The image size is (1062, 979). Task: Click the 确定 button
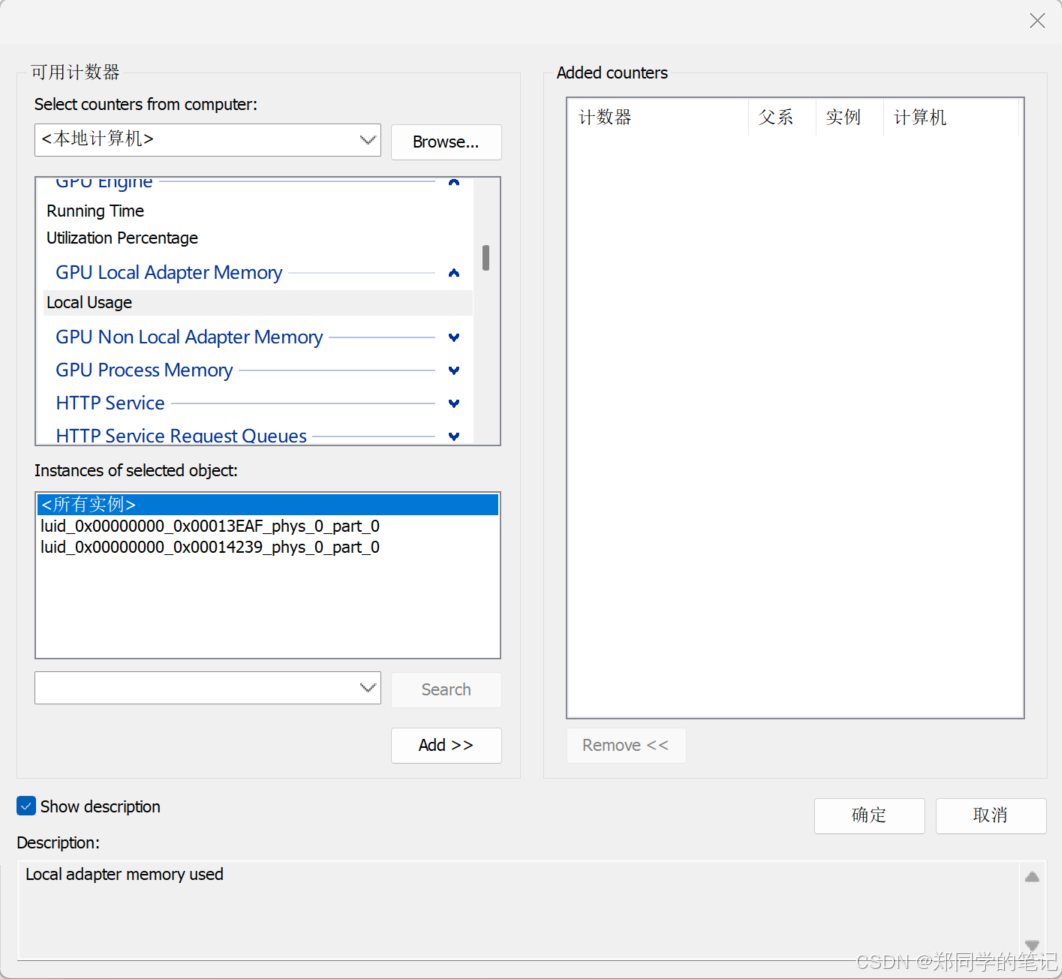point(869,815)
